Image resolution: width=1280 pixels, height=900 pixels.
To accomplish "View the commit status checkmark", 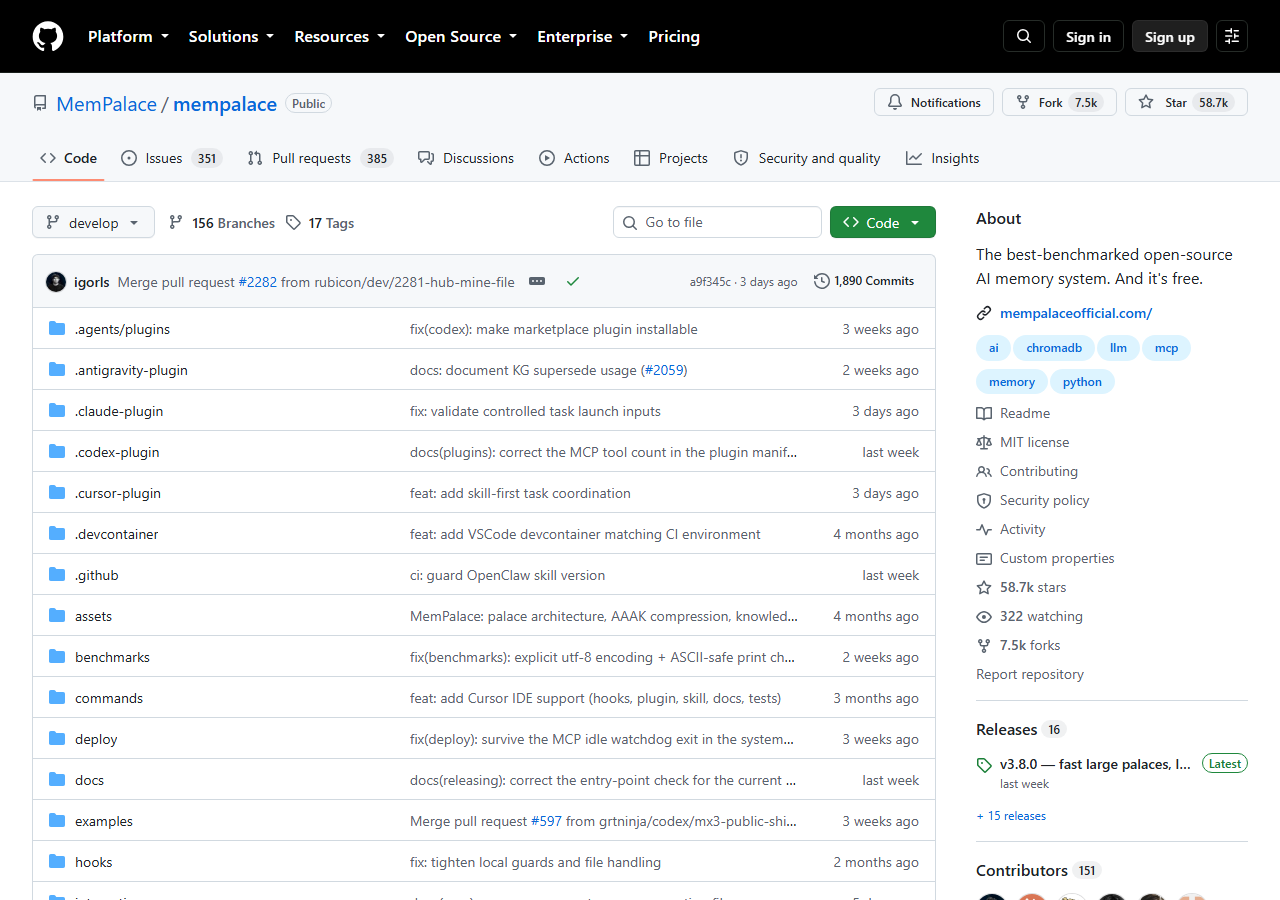I will tap(573, 282).
